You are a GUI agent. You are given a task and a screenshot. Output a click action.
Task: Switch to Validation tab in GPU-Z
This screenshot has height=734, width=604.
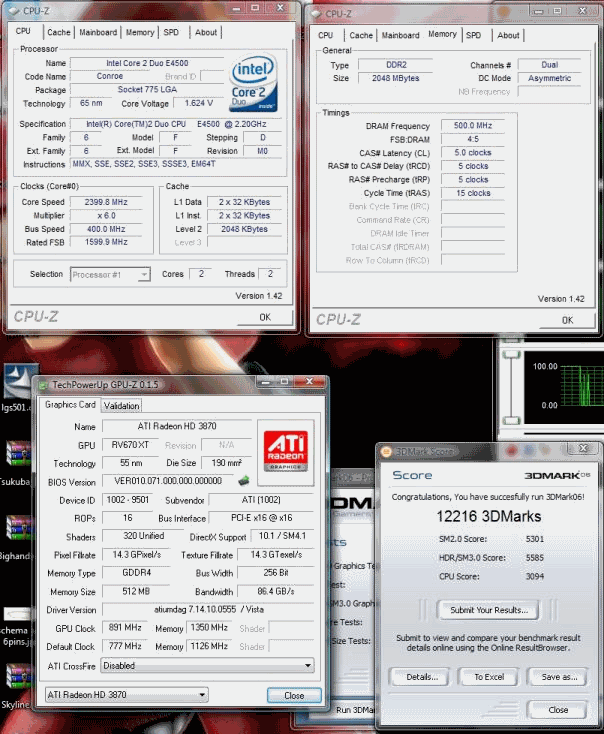121,406
